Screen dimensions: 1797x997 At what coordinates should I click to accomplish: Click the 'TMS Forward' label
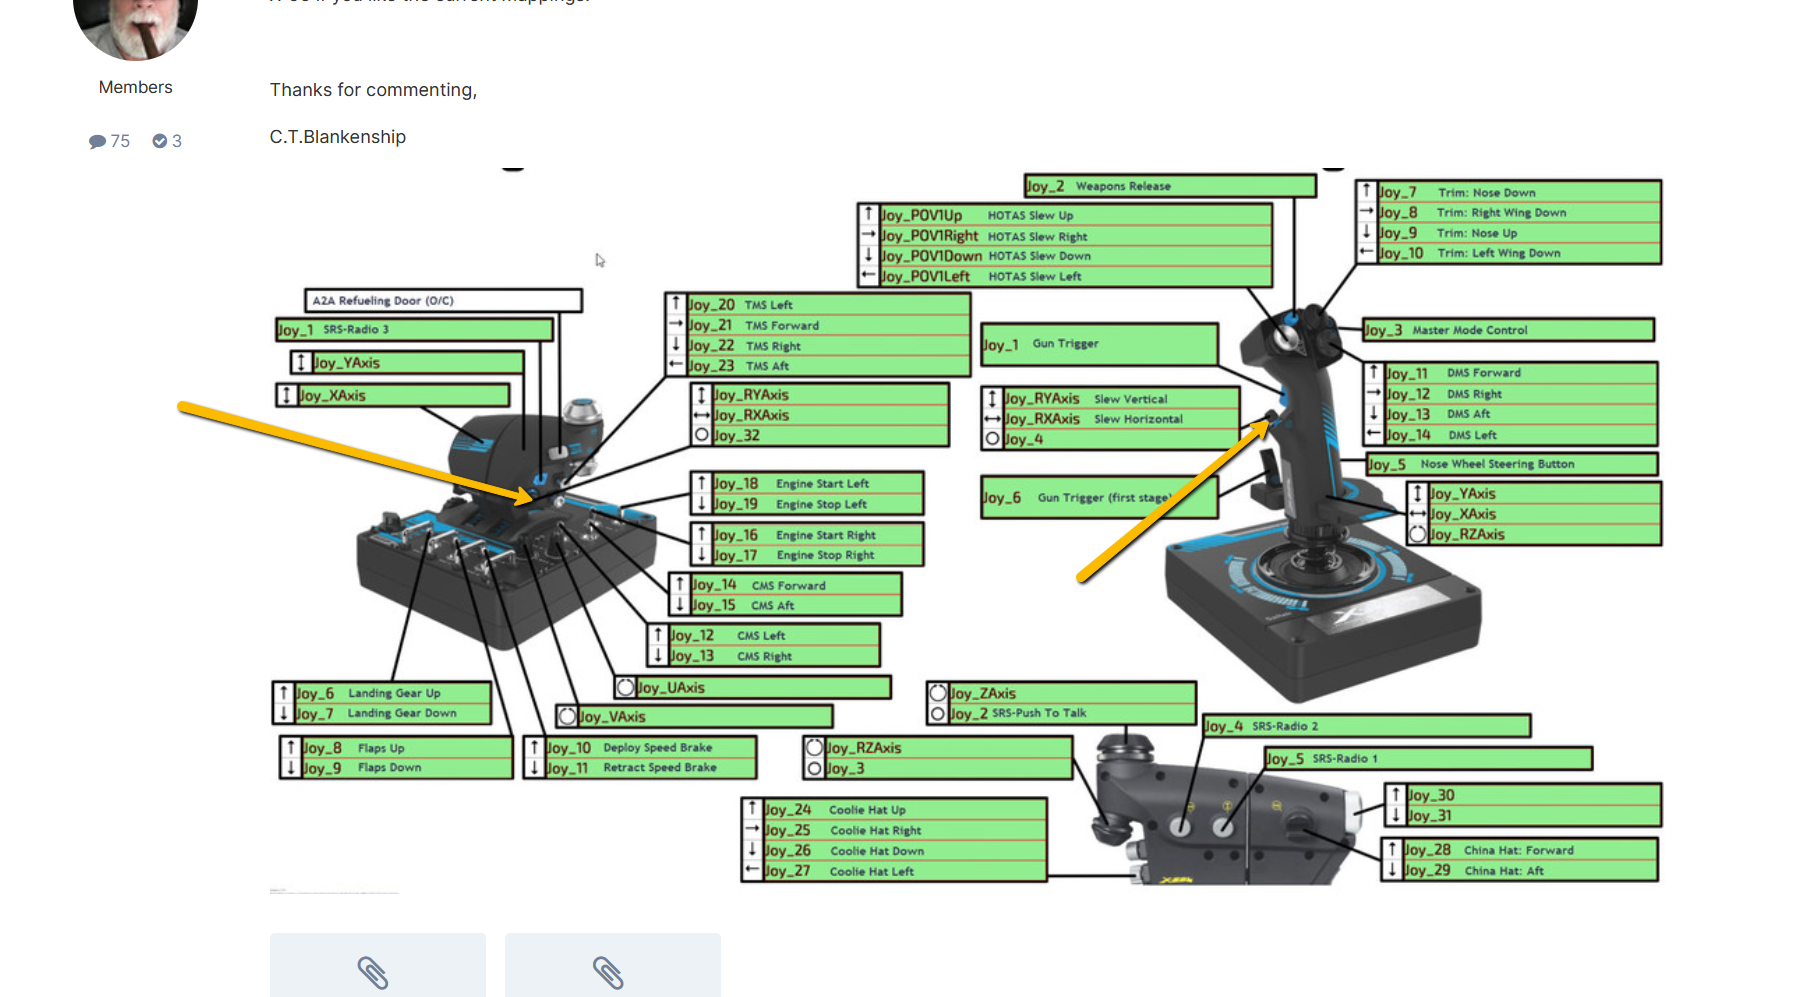pos(782,325)
